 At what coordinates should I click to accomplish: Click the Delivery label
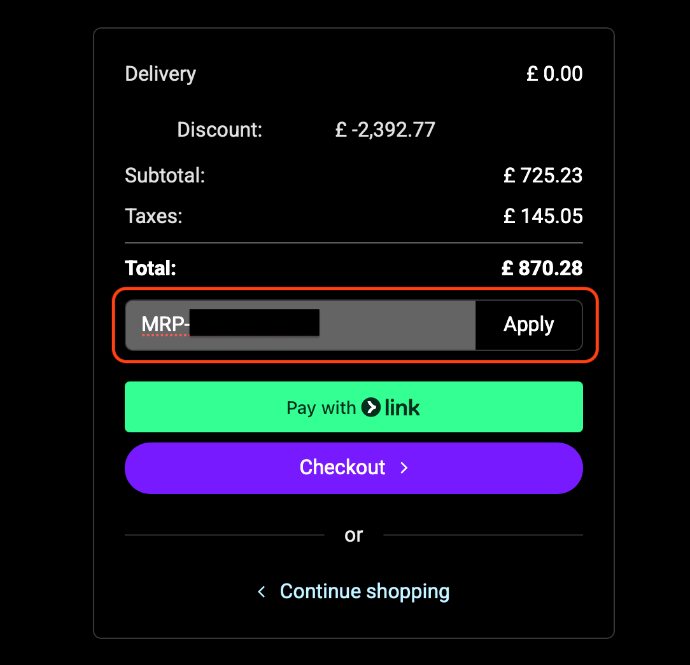[160, 74]
